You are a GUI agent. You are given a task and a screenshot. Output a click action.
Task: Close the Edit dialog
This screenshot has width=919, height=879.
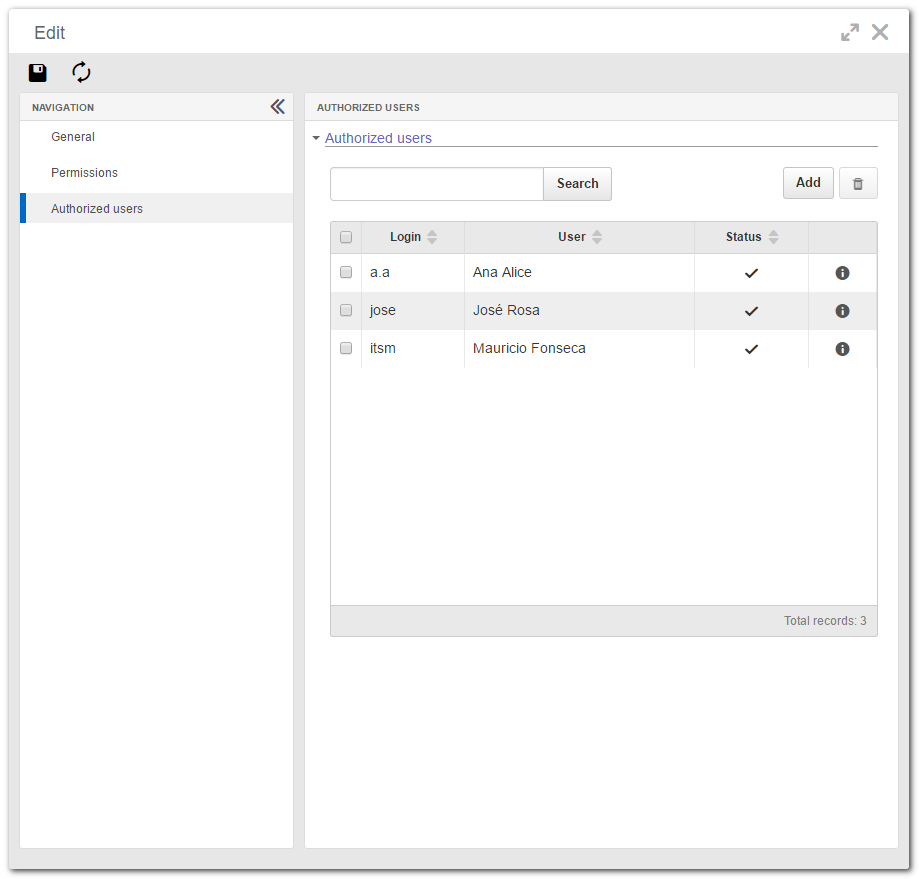point(880,32)
